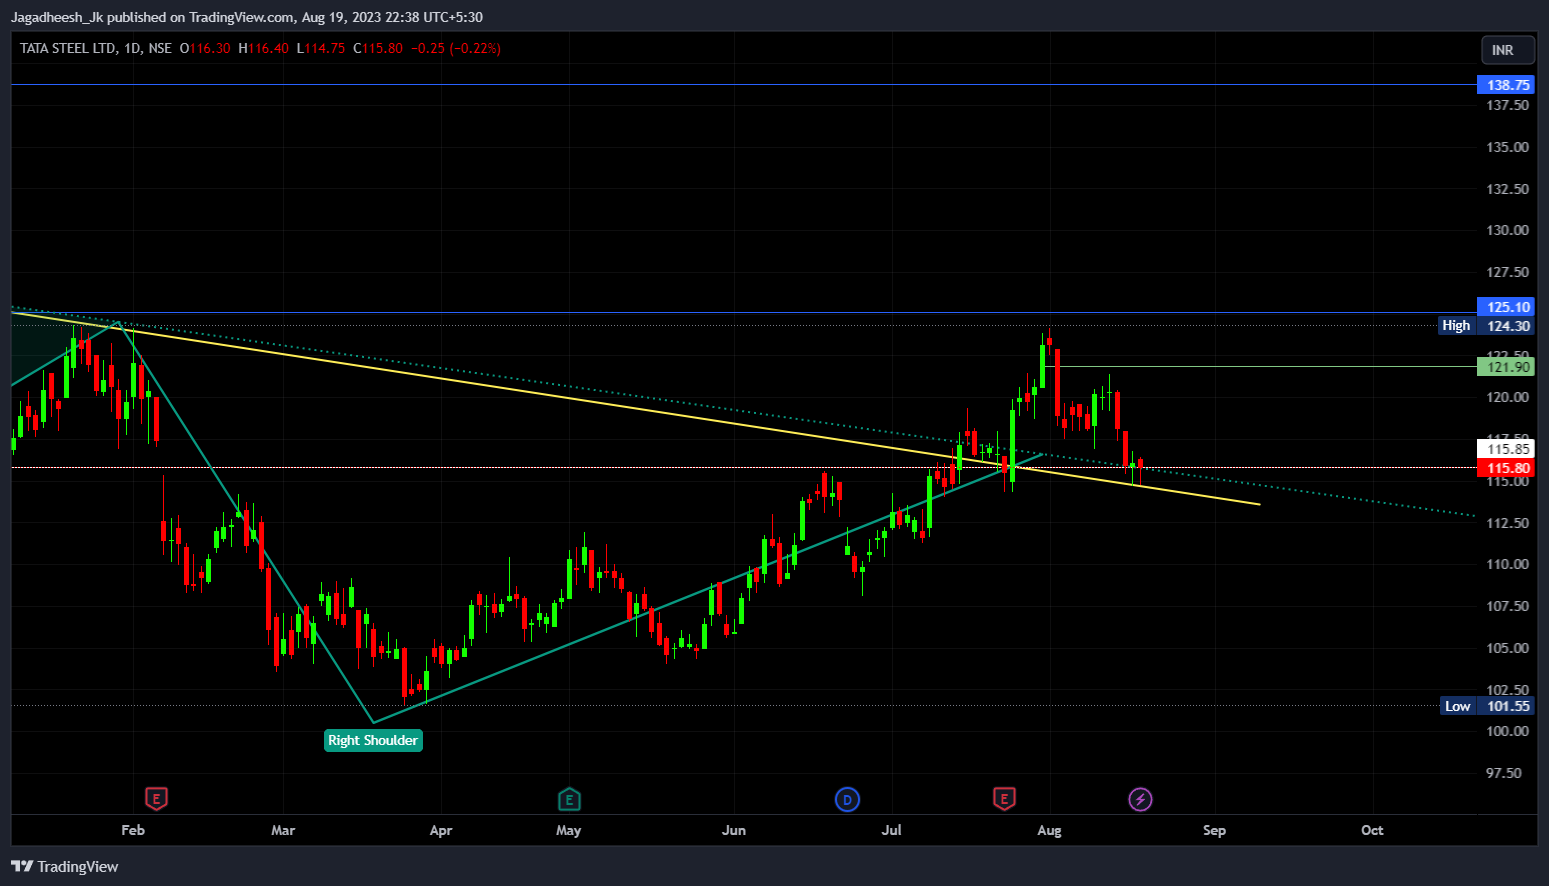The width and height of the screenshot is (1549, 886).
Task: Click the 100.00 price scale value
Action: point(1507,731)
